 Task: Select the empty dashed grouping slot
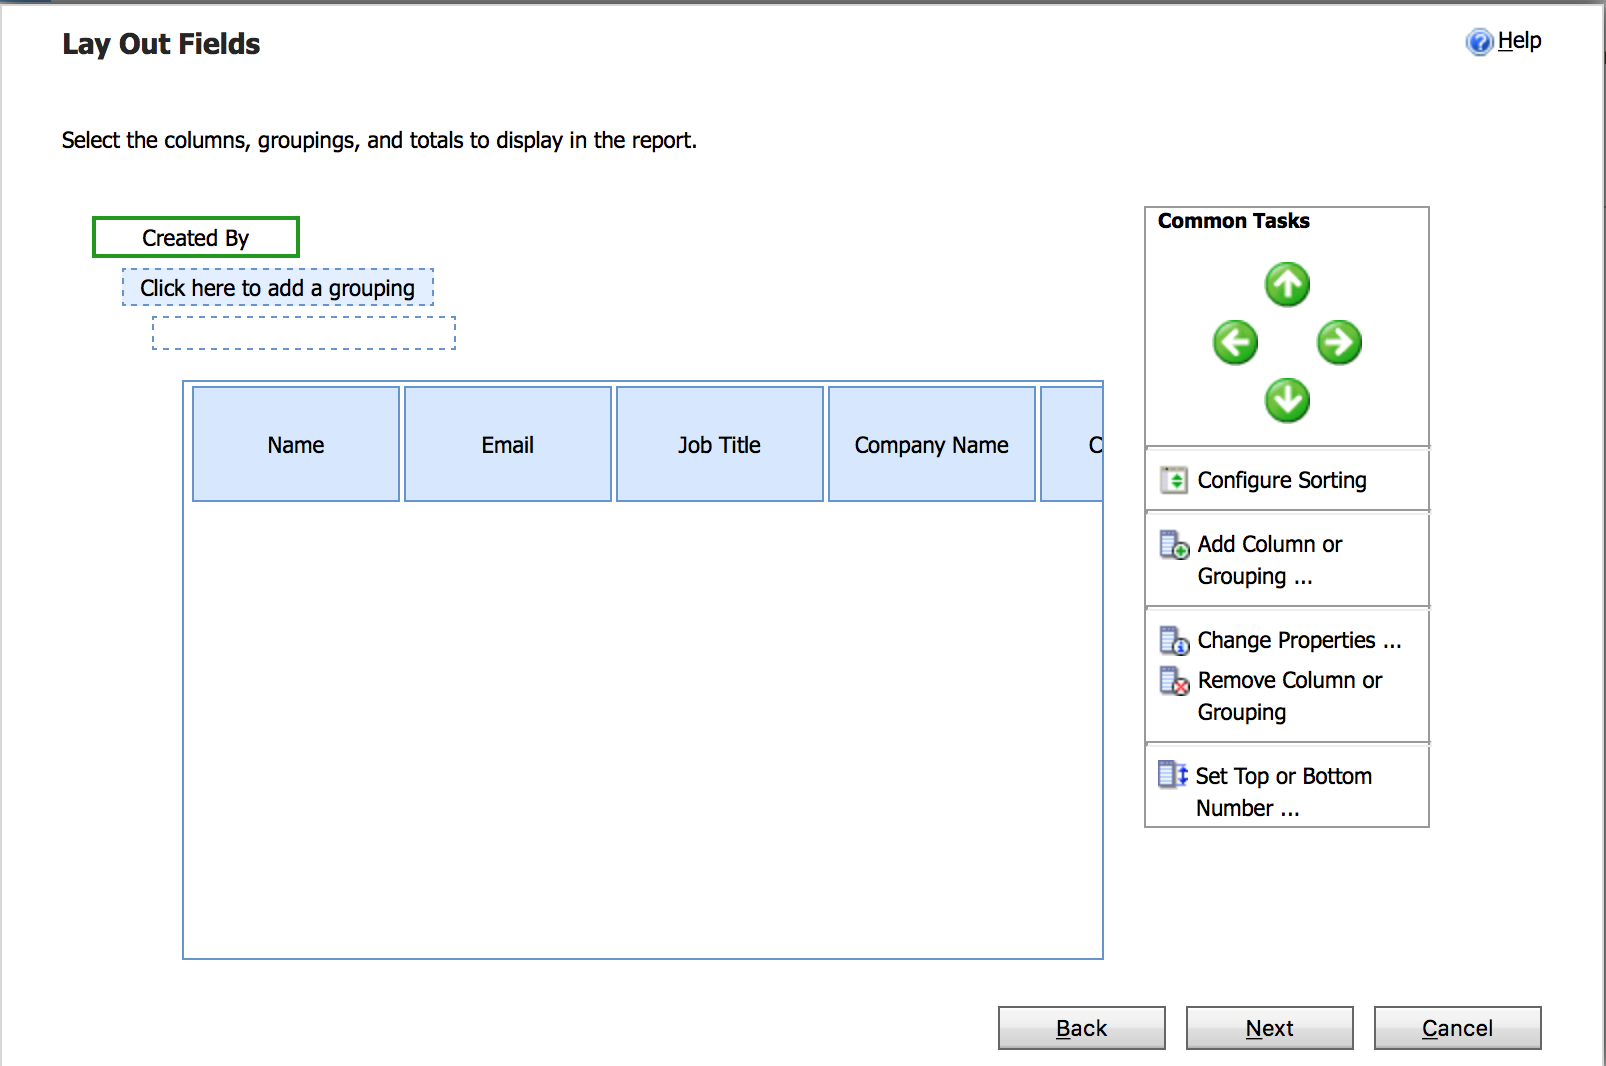pos(304,333)
